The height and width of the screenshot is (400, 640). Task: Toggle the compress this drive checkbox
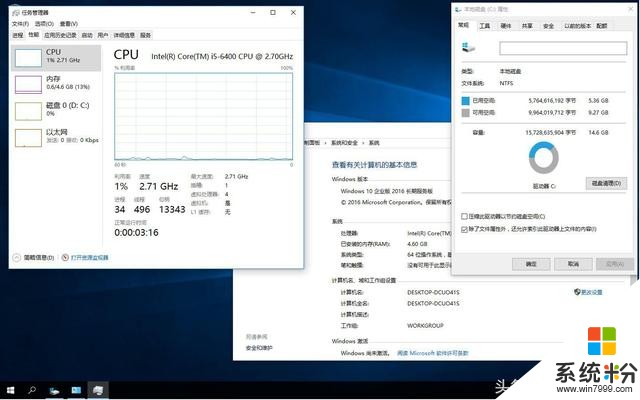[x=464, y=216]
